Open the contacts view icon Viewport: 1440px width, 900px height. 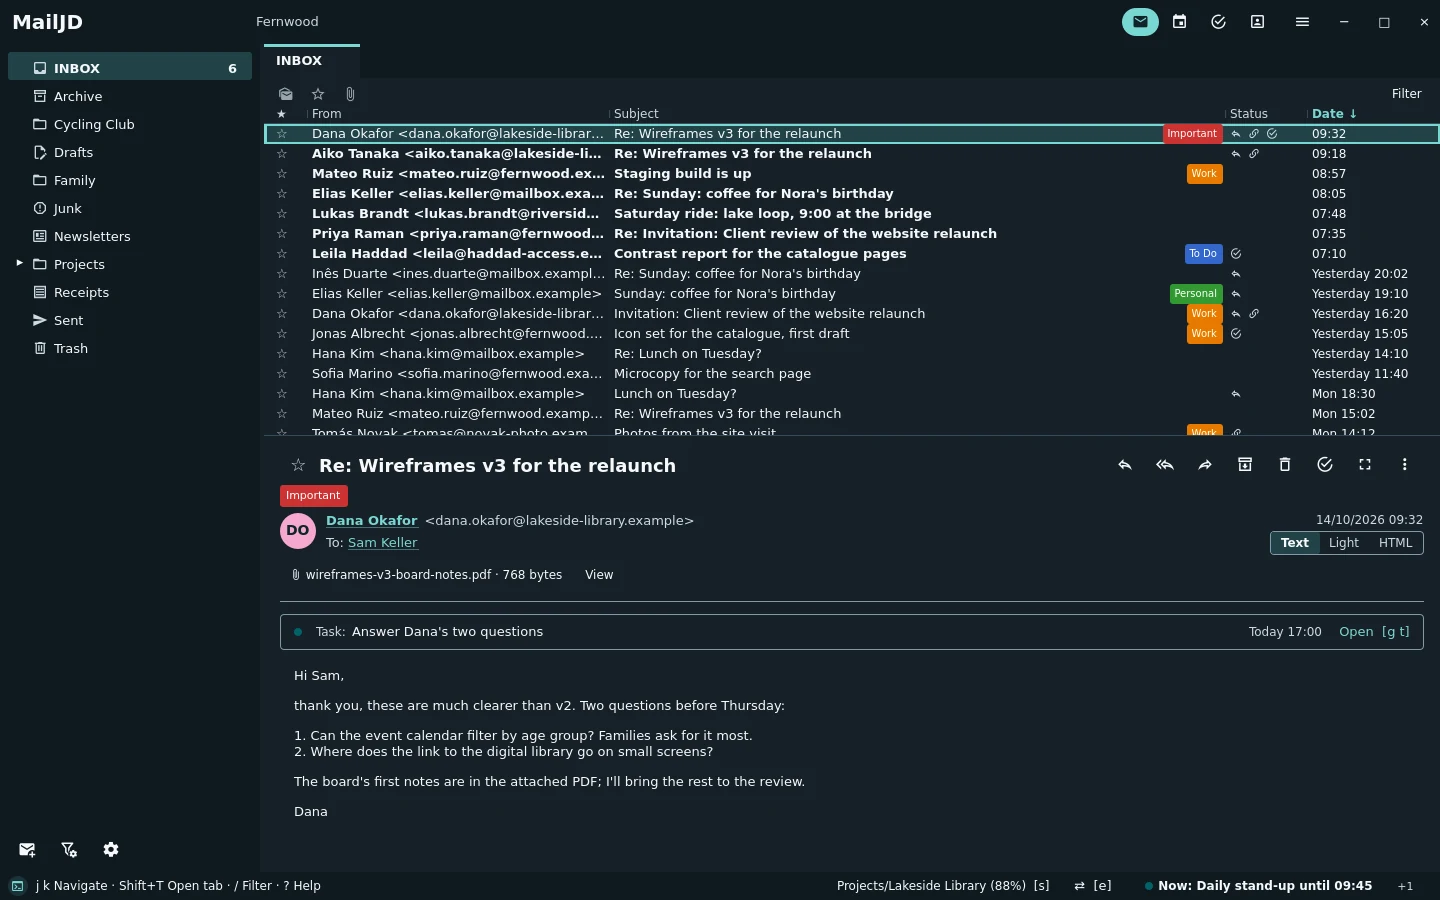click(1258, 22)
